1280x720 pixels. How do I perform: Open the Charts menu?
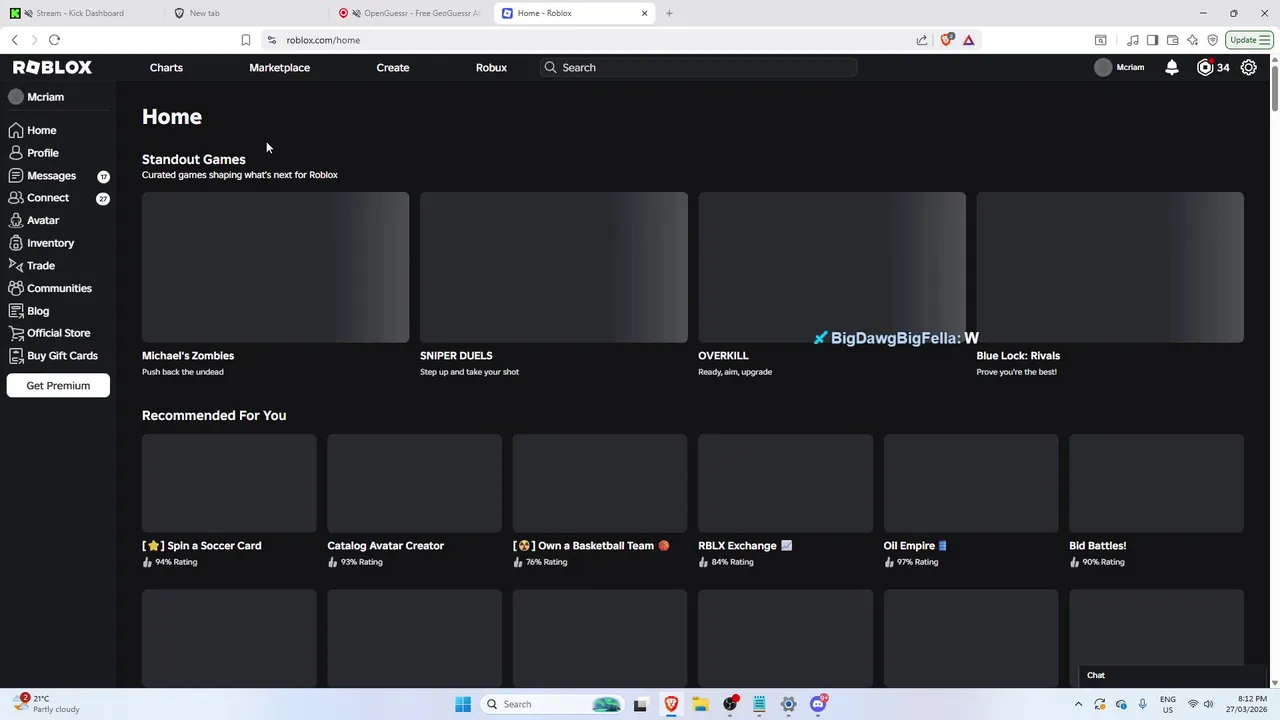166,67
